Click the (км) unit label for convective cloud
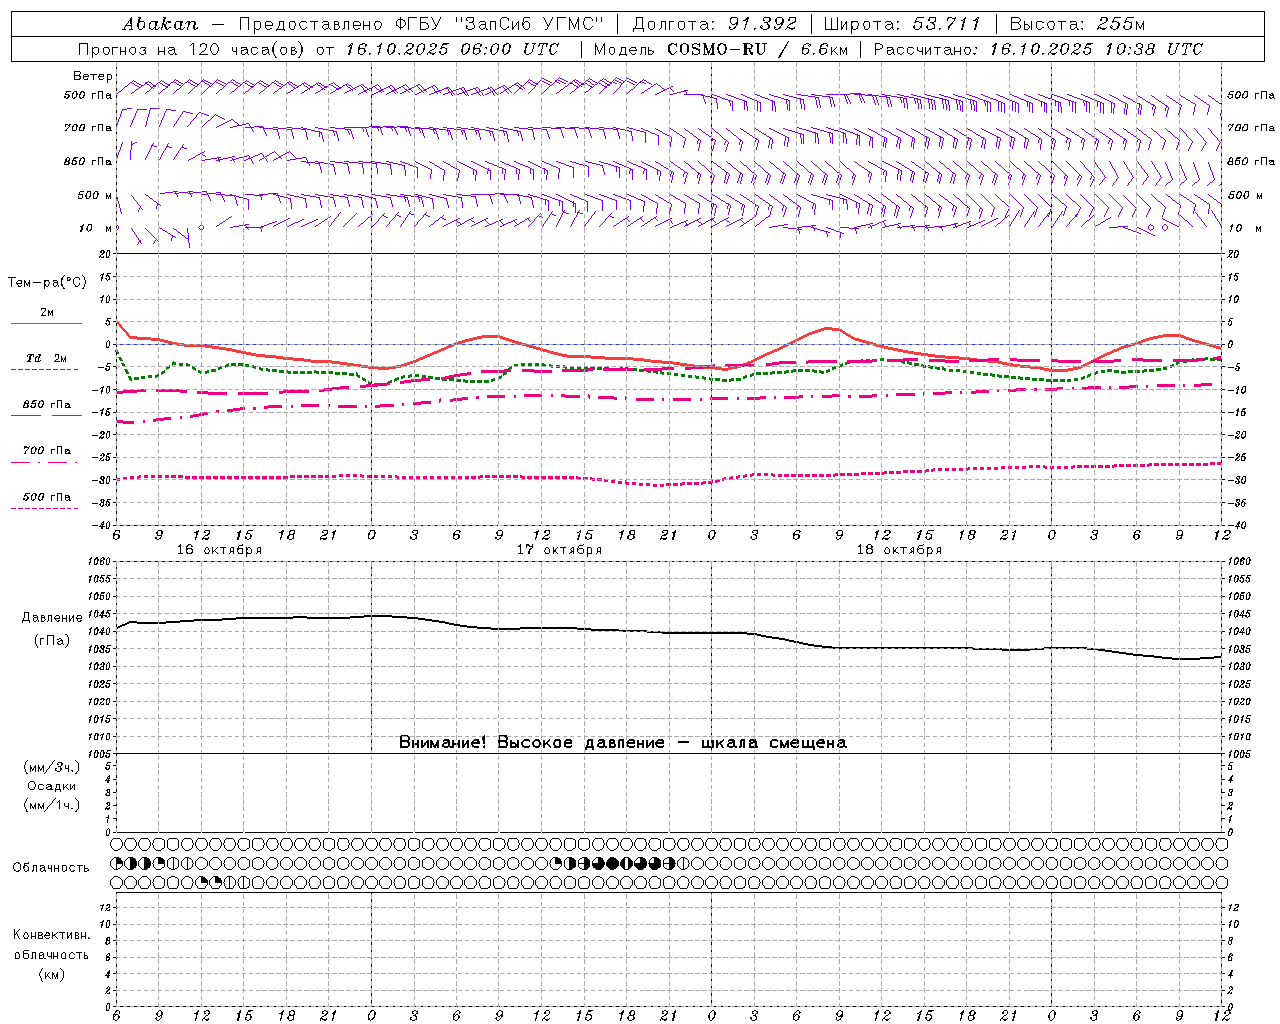1280x1024 pixels. click(x=51, y=974)
